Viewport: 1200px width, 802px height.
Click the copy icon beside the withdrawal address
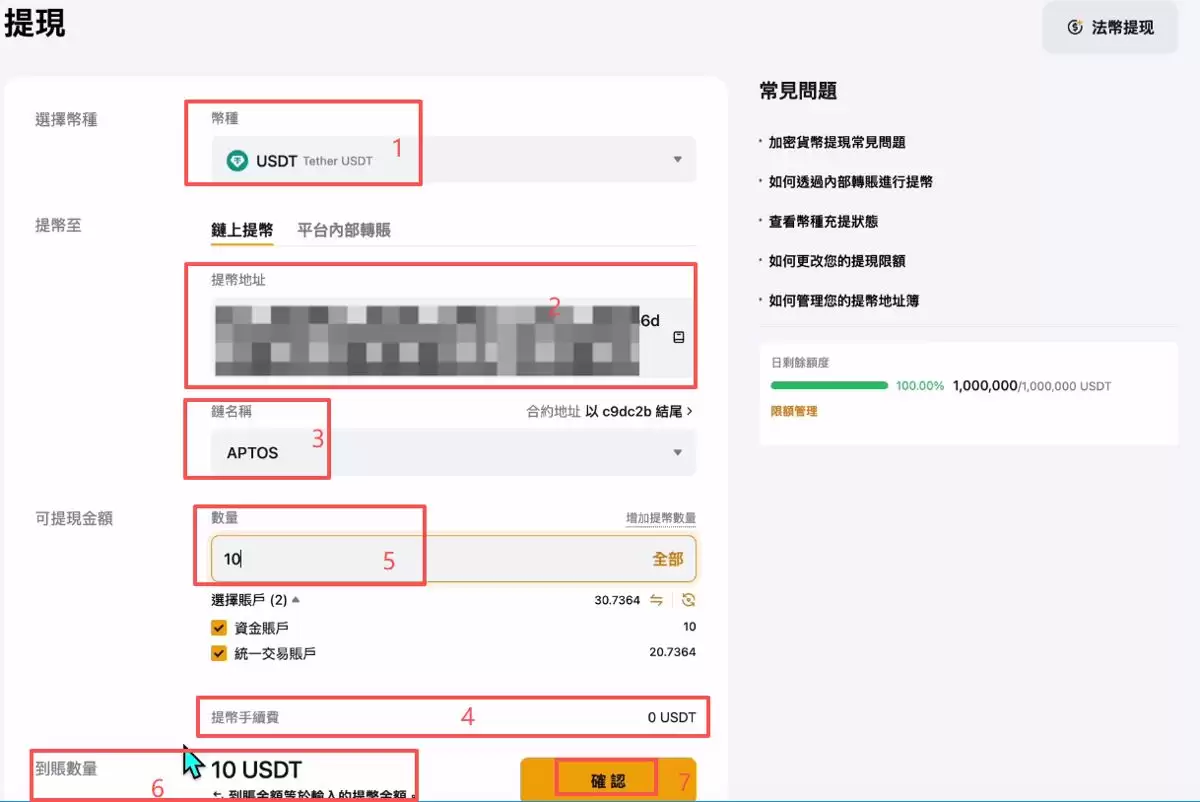point(679,339)
